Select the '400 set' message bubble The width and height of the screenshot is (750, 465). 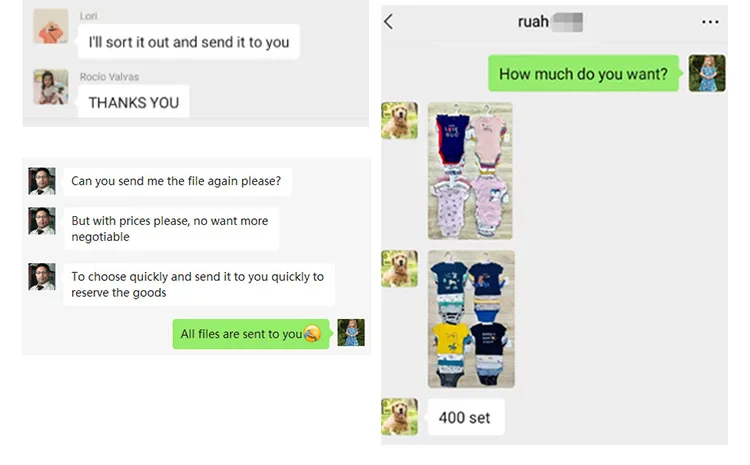(x=466, y=417)
